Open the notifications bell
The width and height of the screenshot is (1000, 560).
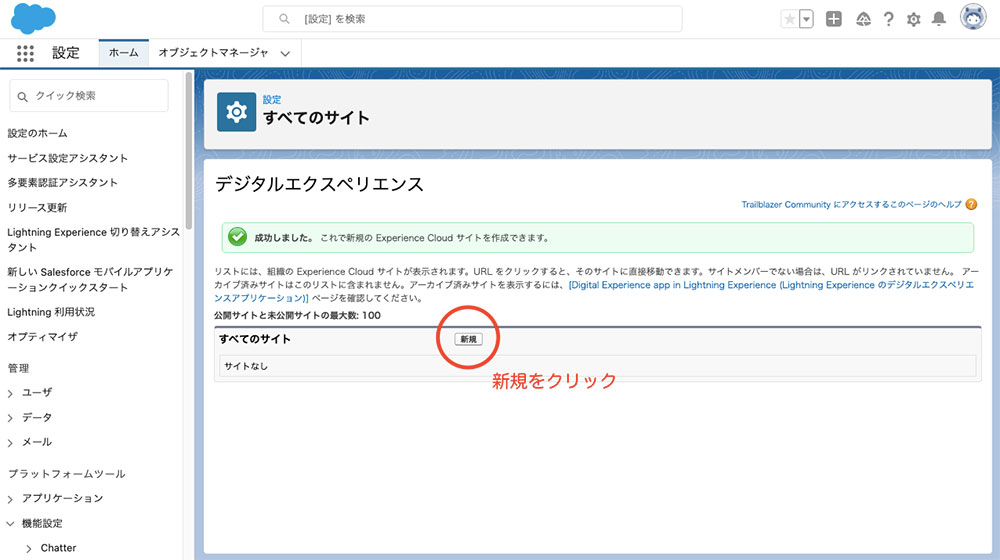[939, 19]
